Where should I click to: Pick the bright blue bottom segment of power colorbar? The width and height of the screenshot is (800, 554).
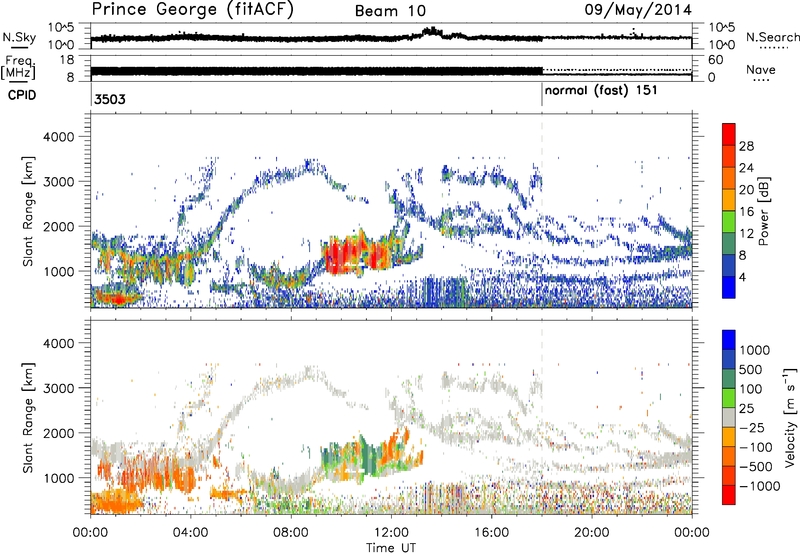tap(729, 287)
